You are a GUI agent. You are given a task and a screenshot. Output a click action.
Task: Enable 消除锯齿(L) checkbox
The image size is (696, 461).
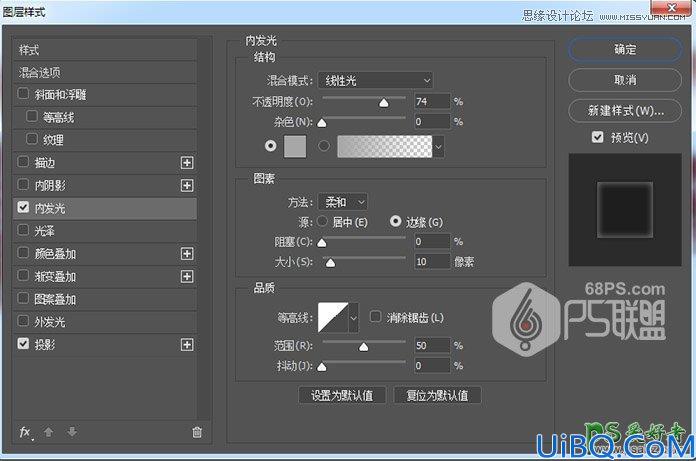click(376, 317)
